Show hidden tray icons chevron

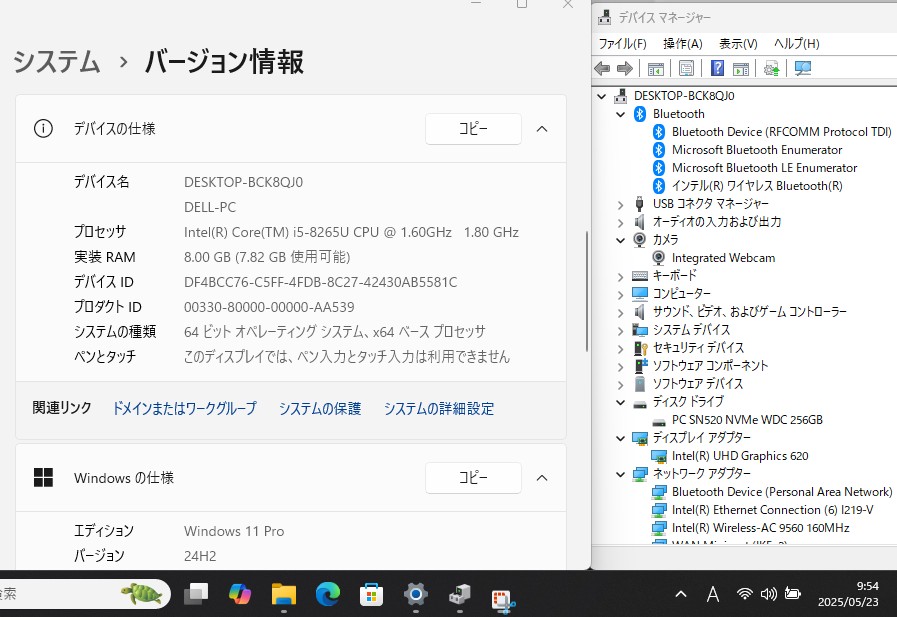pyautogui.click(x=681, y=594)
